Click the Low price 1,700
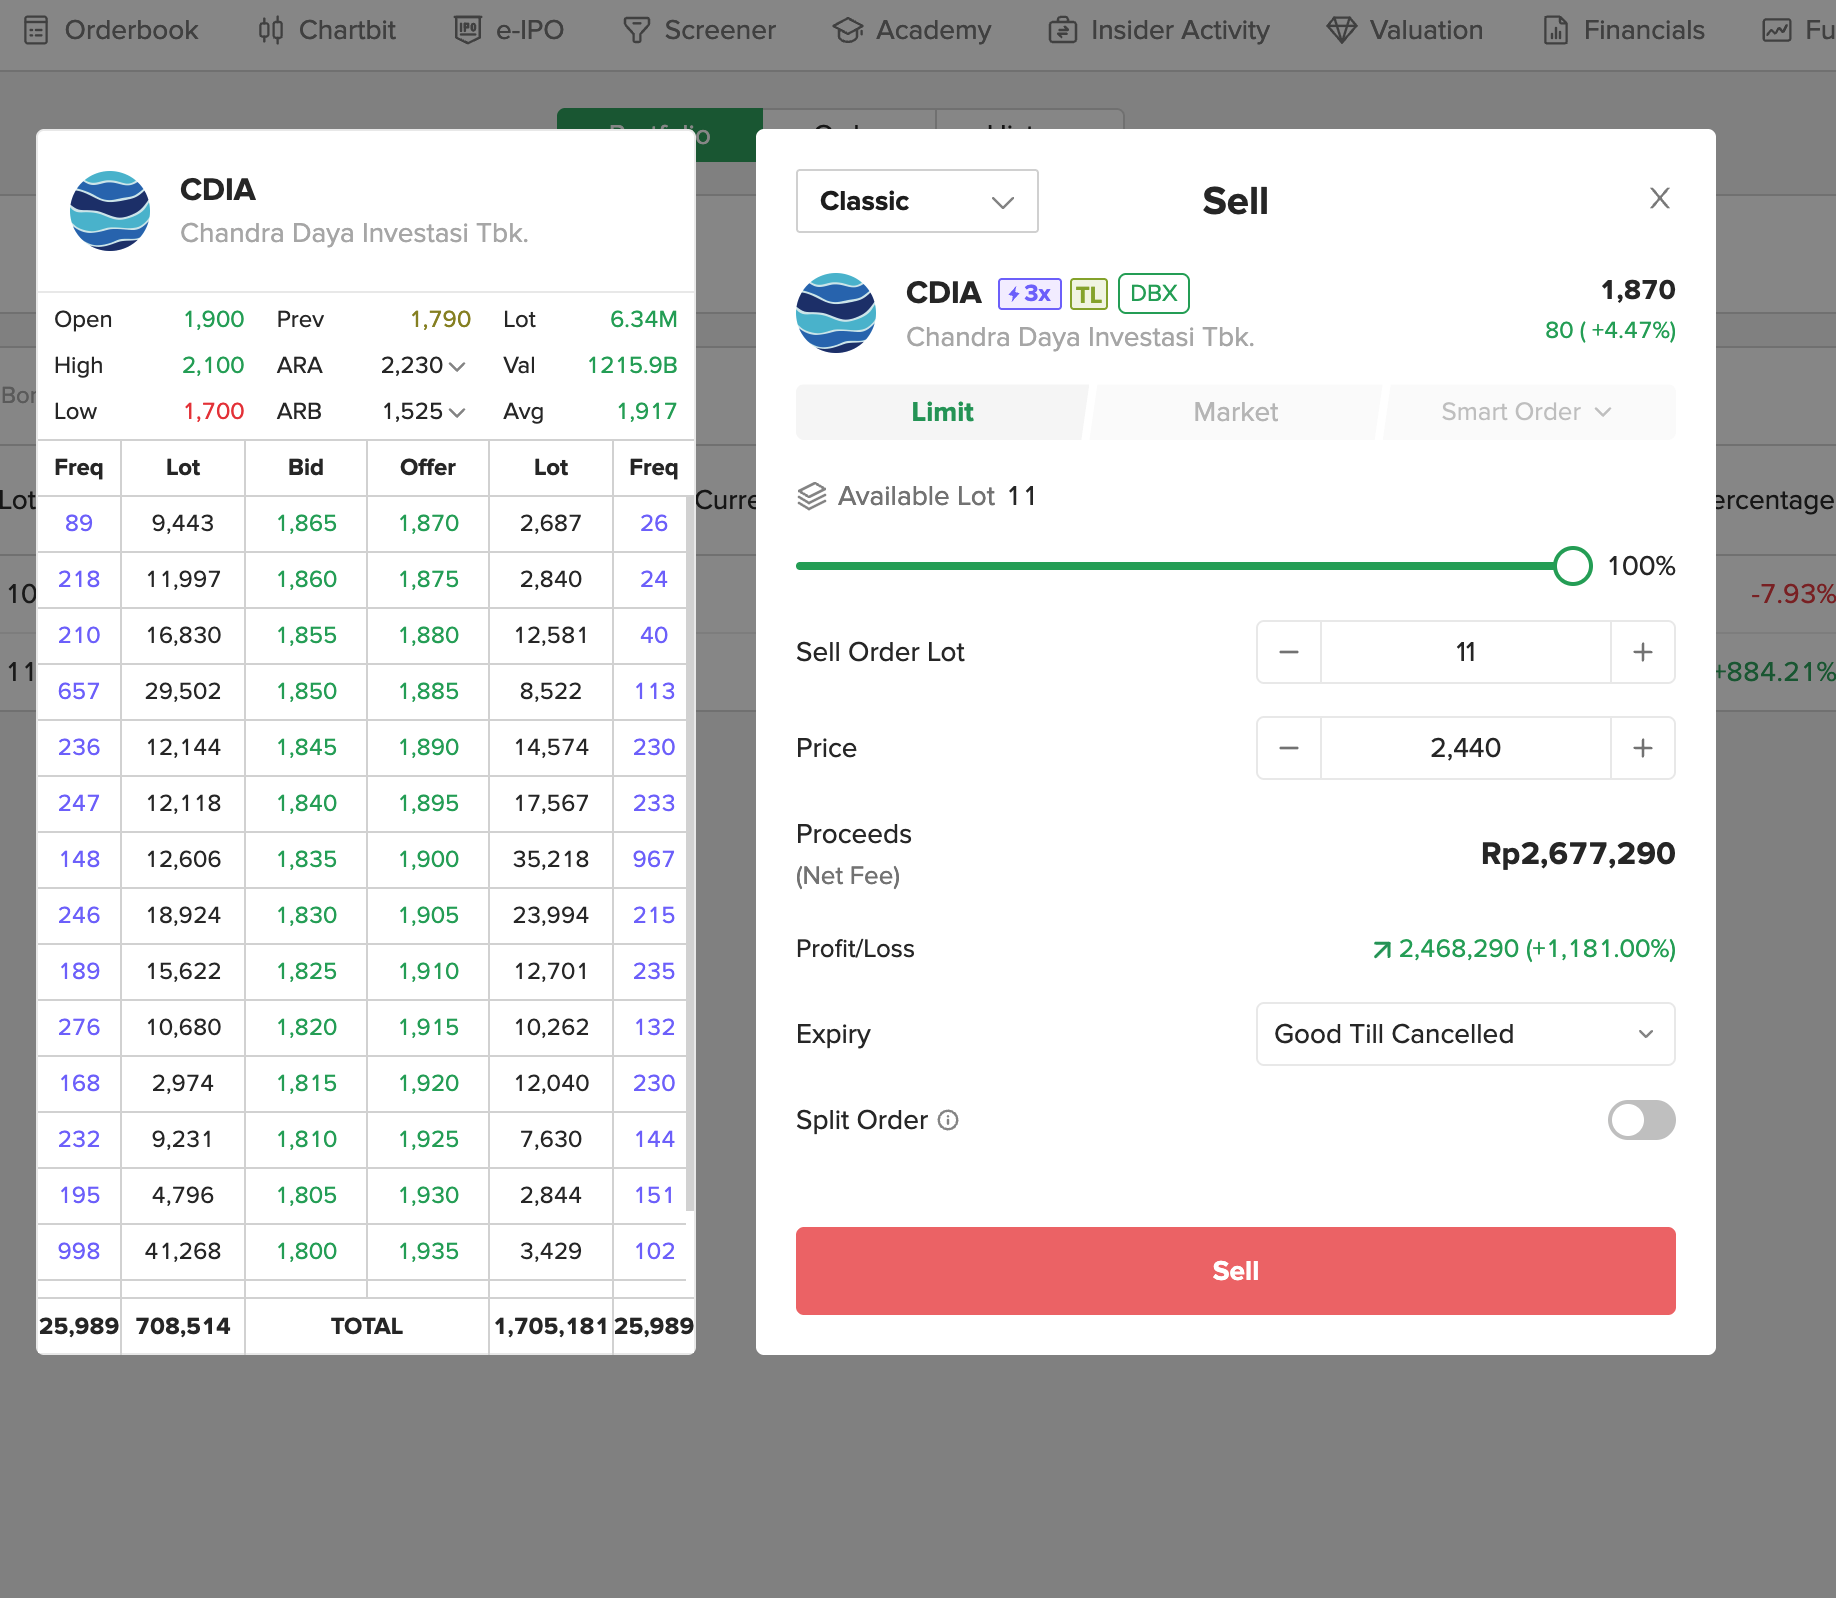 [213, 411]
